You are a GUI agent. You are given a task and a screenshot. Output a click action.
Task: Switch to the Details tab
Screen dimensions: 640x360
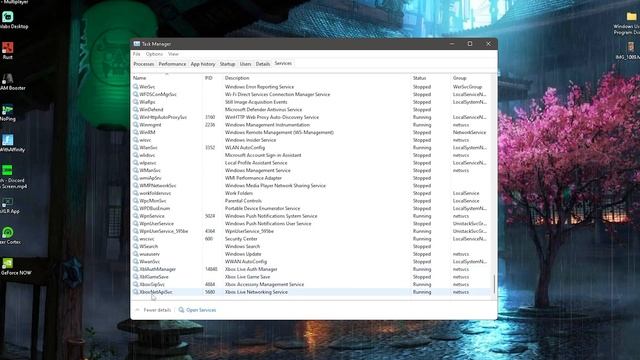(263, 64)
